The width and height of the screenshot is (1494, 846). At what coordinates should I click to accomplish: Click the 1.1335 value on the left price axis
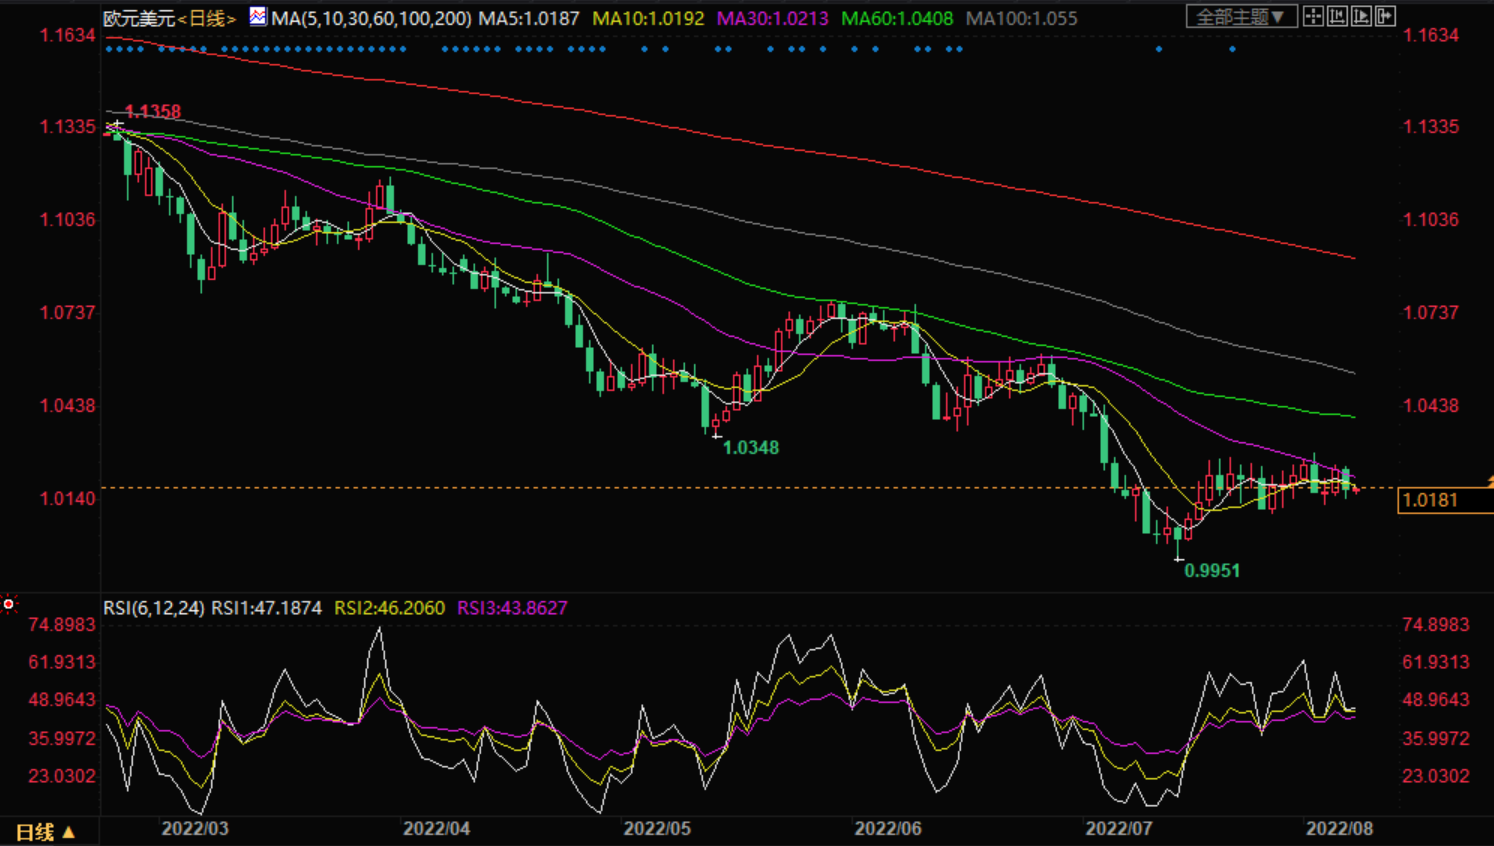68,127
